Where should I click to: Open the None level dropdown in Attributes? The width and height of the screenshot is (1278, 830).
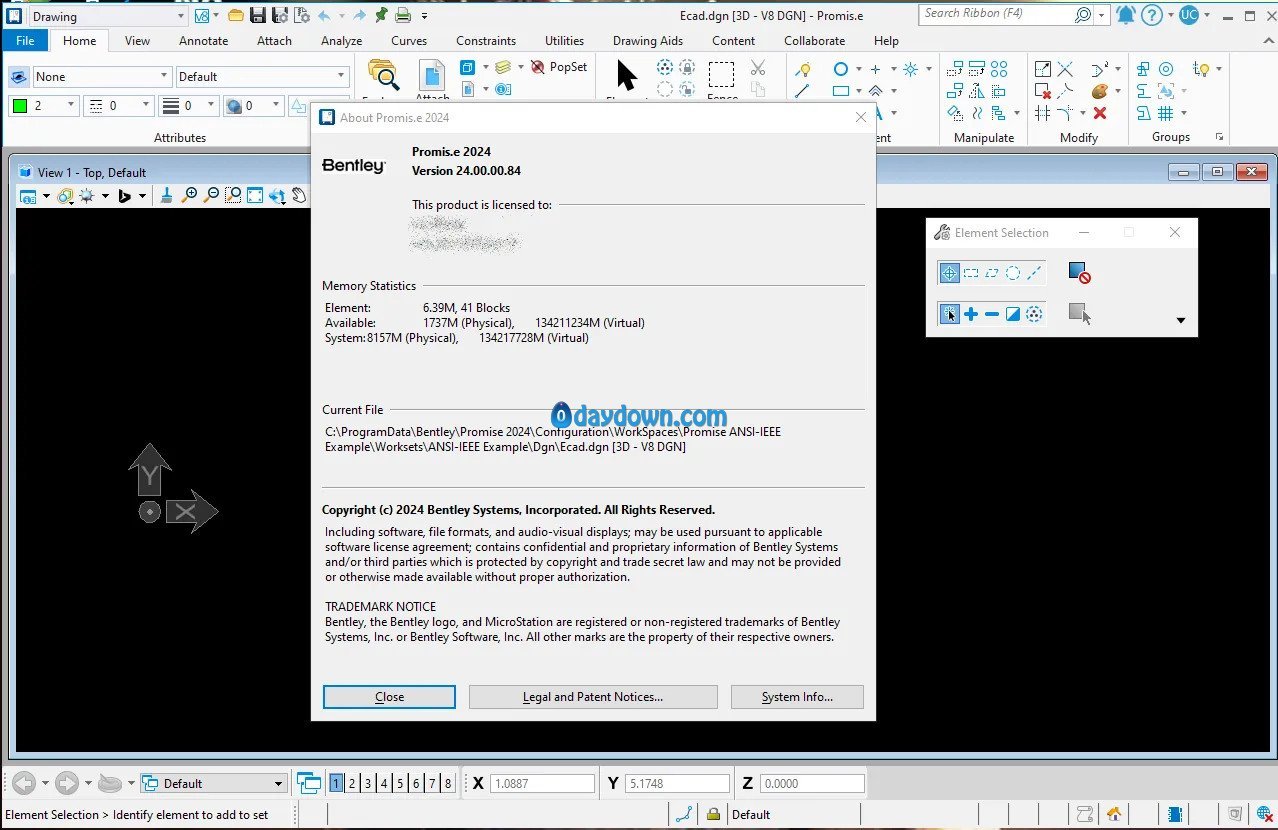point(102,76)
